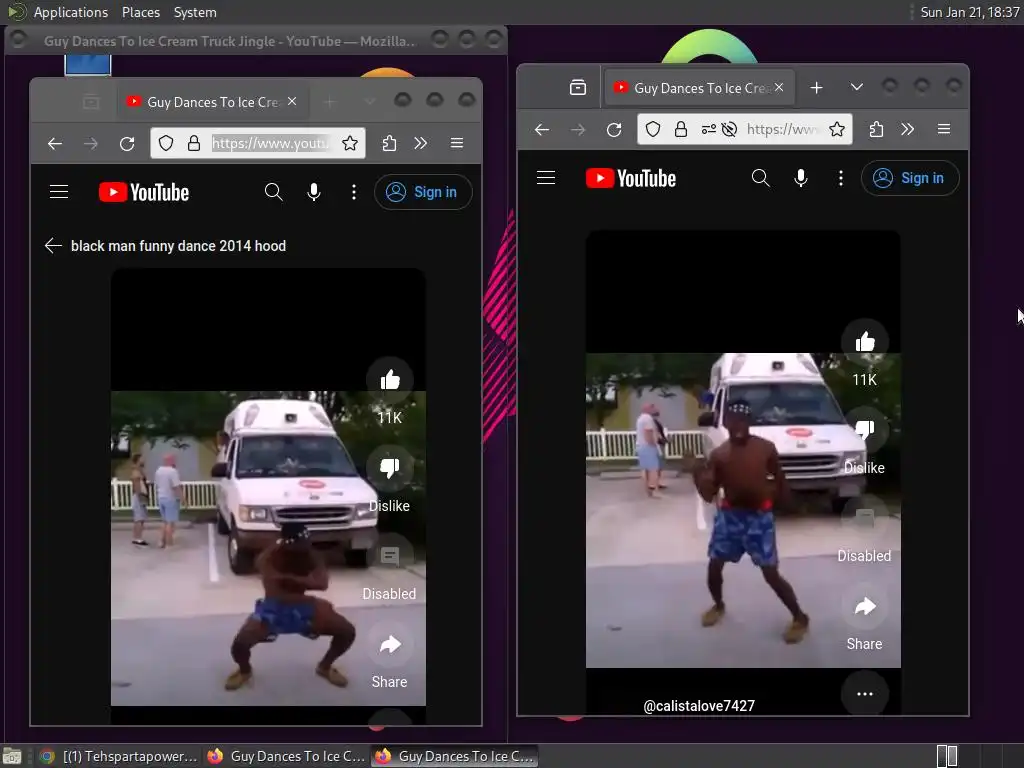1024x768 pixels.
Task: Click autoplay blocked icon in right window
Action: (x=729, y=129)
